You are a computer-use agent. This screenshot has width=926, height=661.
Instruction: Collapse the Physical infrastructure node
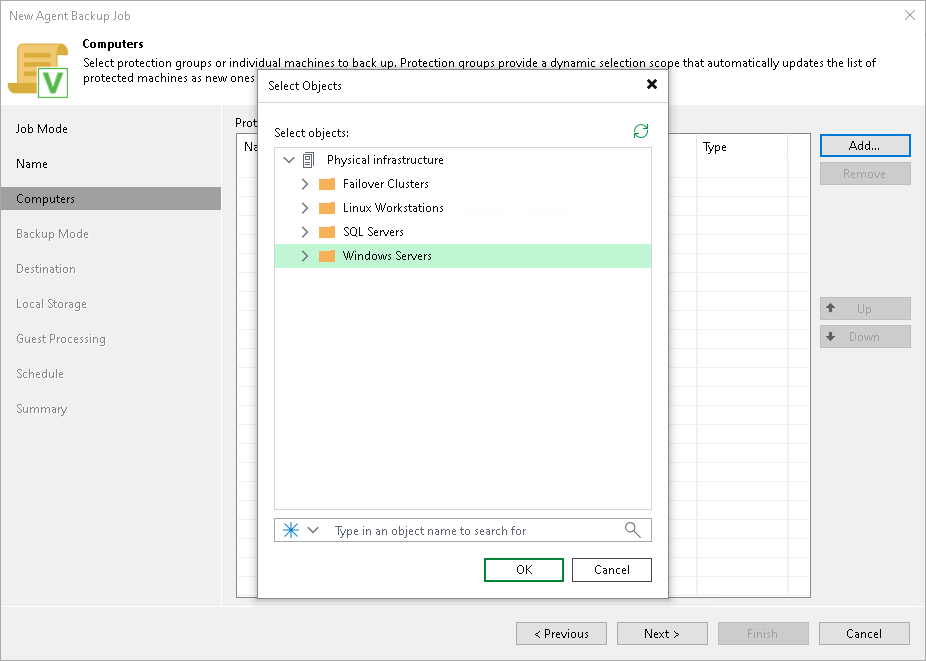pos(289,160)
